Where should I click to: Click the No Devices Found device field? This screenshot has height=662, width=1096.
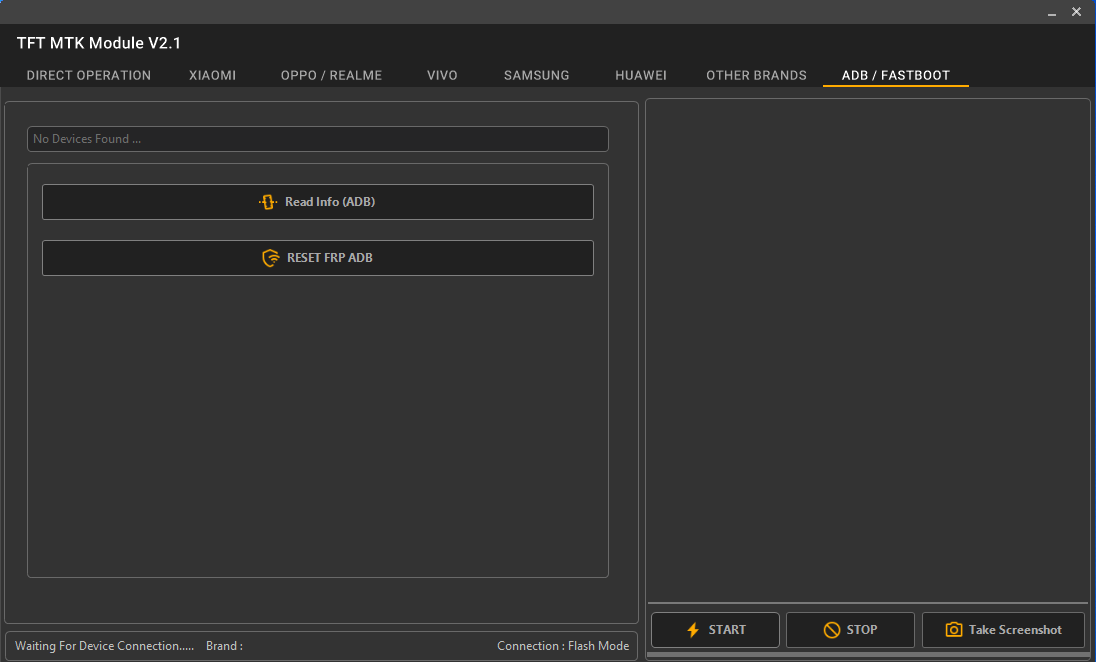pyautogui.click(x=317, y=138)
